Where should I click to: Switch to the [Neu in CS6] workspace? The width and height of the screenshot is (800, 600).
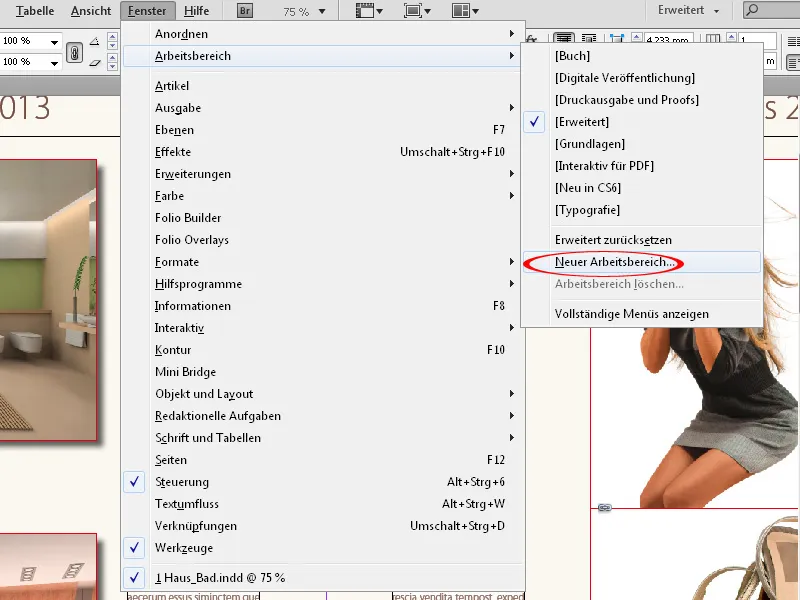(x=642, y=187)
